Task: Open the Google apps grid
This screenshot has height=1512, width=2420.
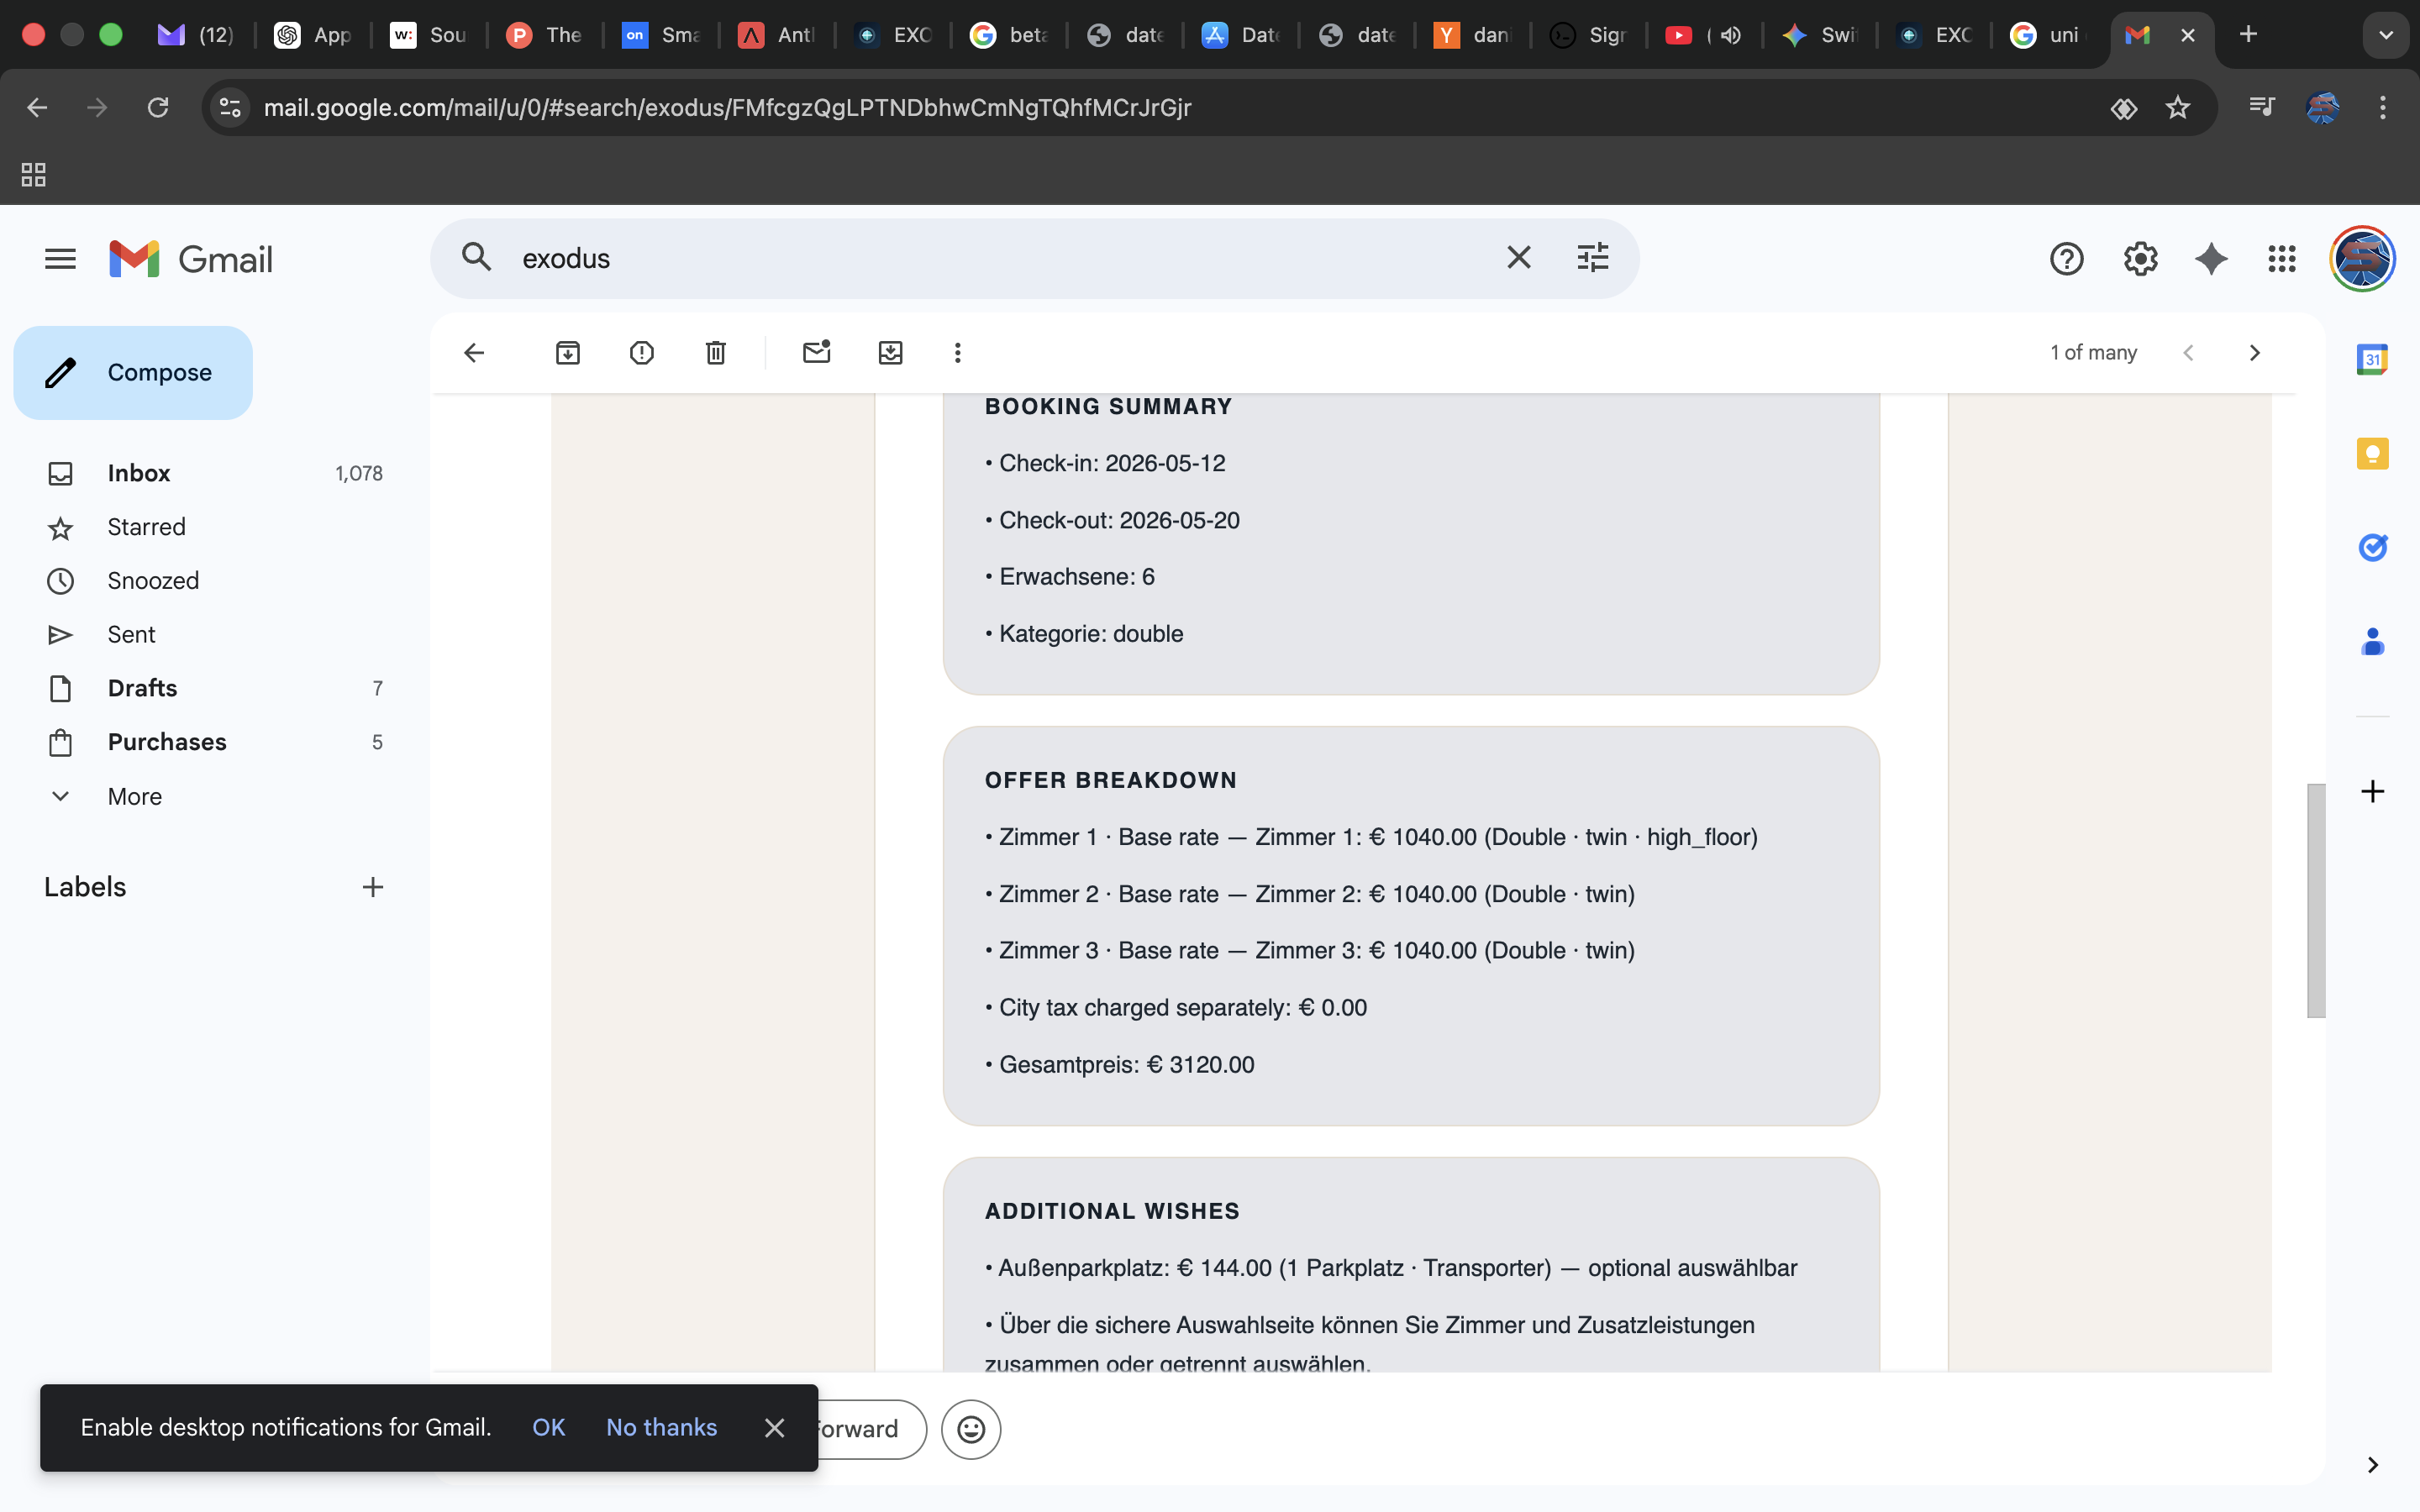Action: click(2282, 259)
